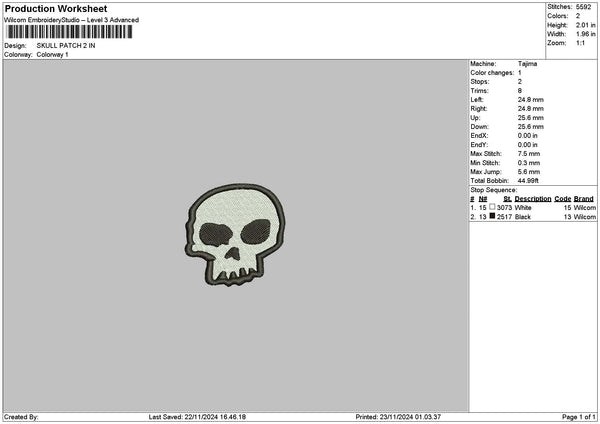Click the Colors value '2'

point(578,16)
